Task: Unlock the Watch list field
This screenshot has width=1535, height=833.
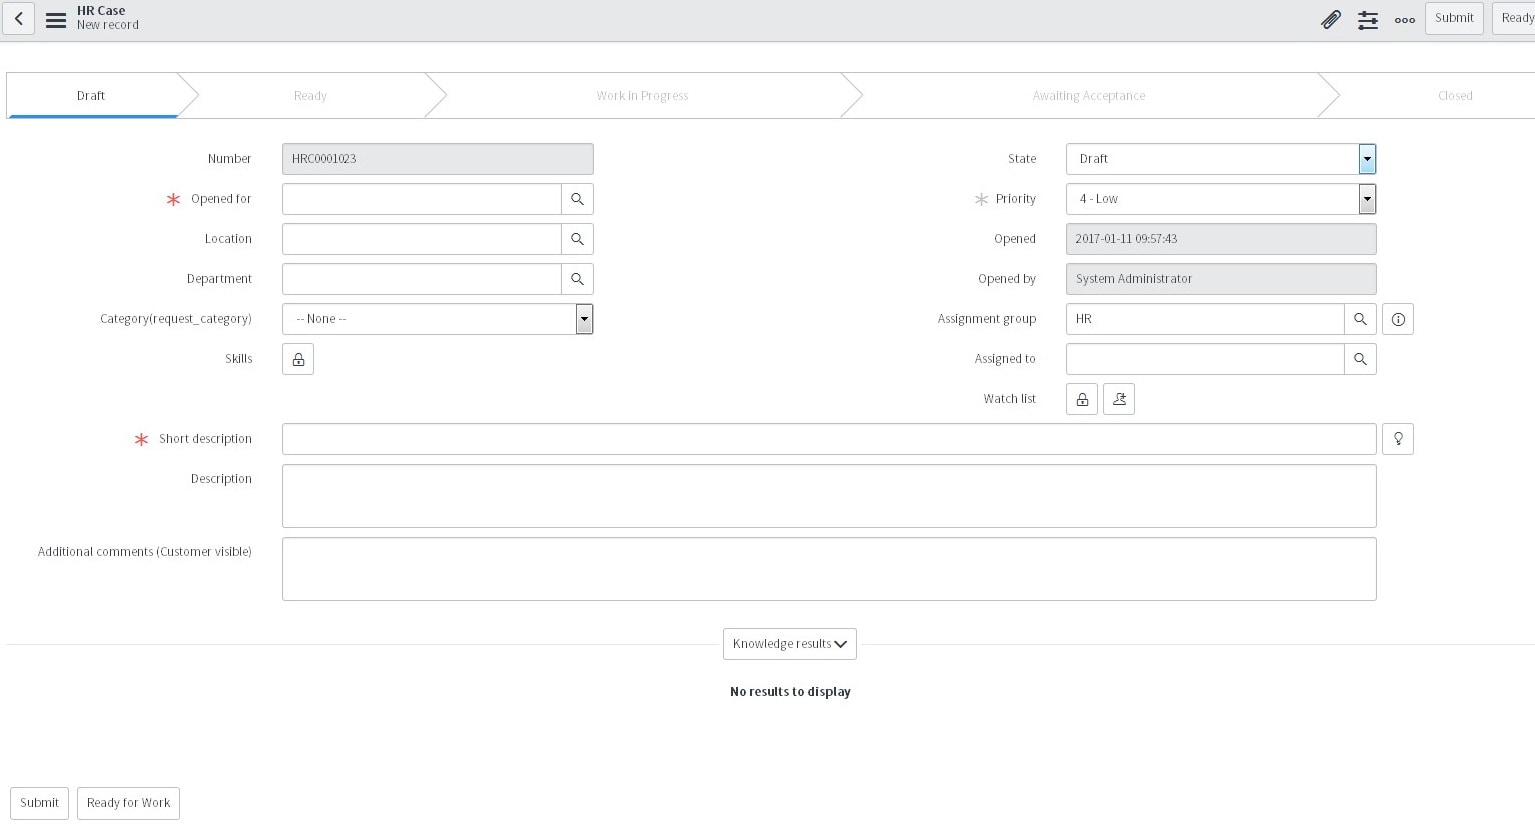Action: 1082,399
